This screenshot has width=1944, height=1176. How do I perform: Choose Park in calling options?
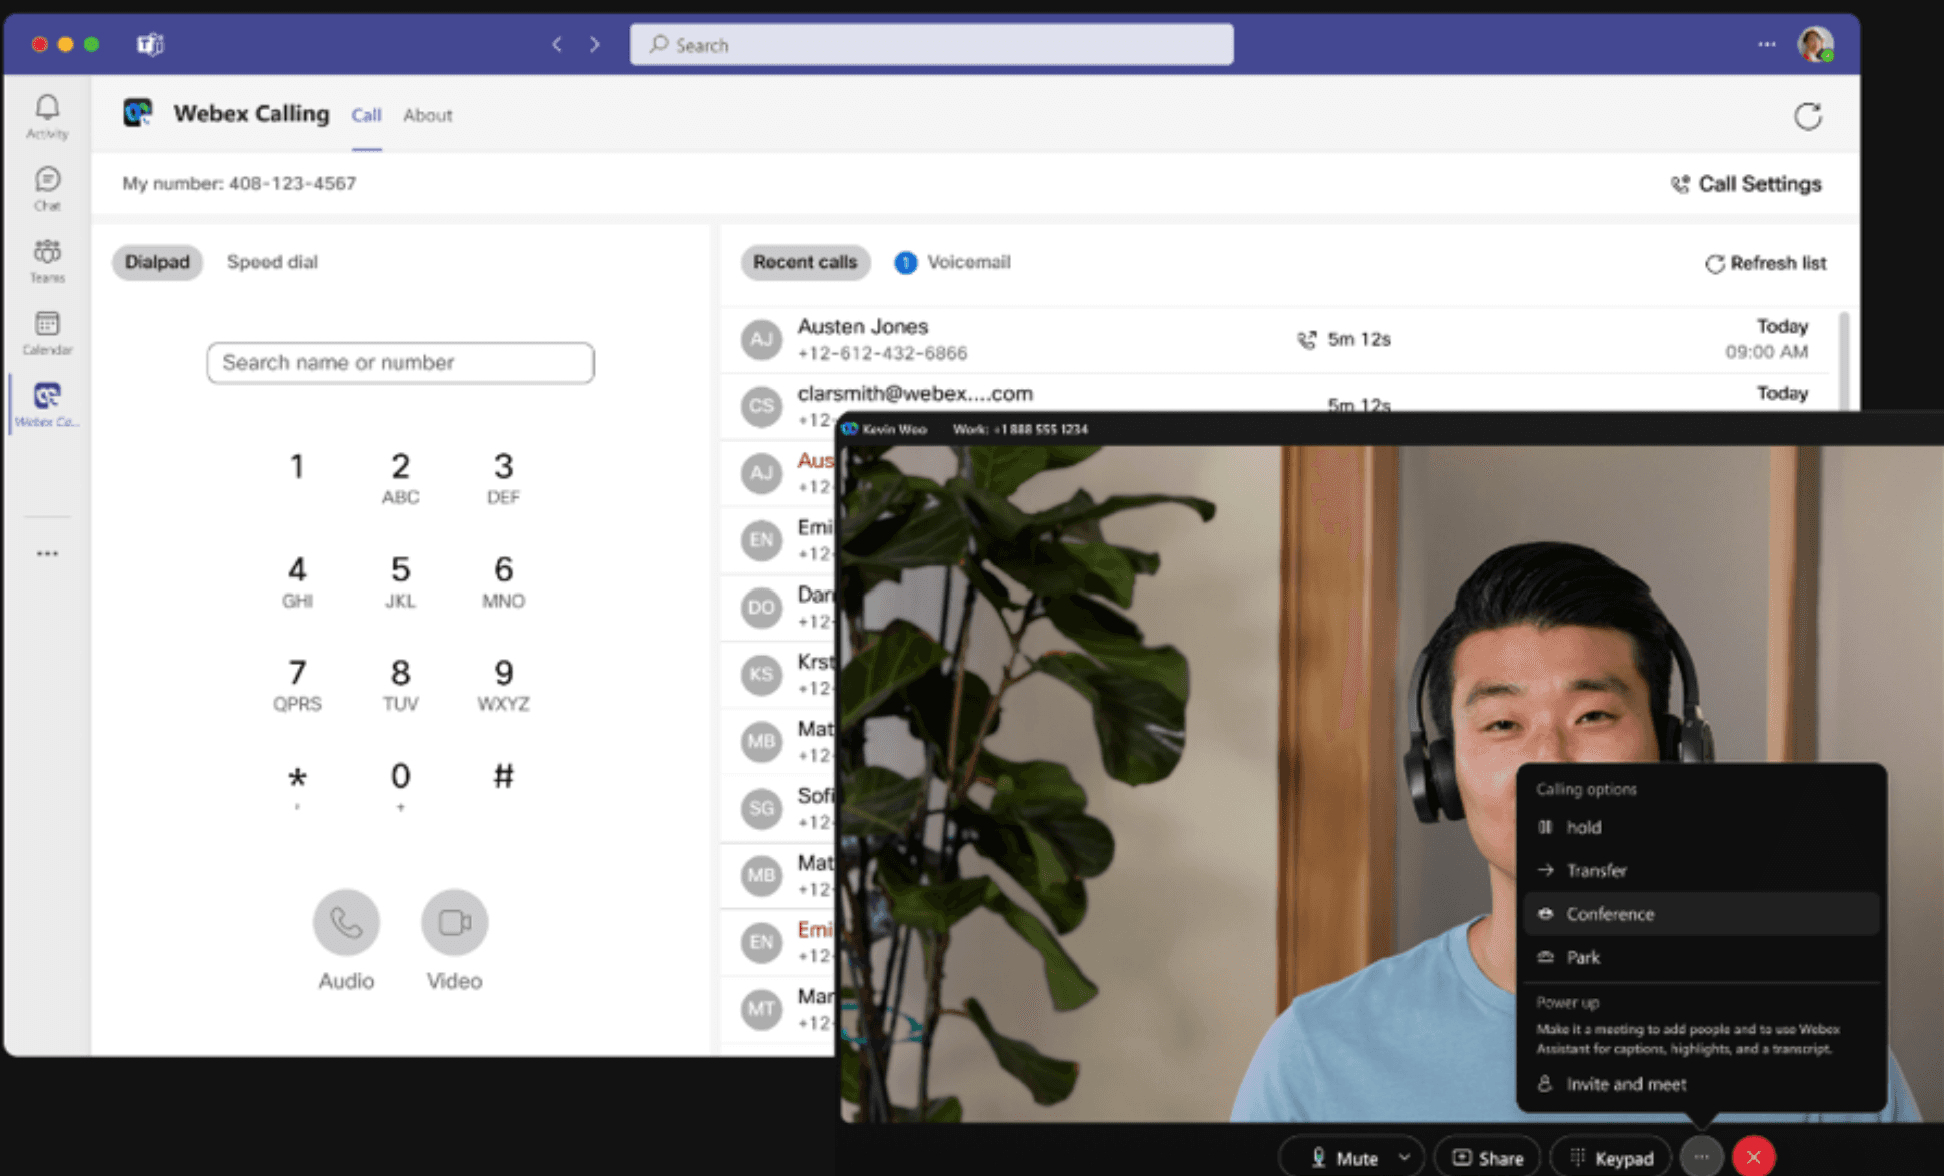[x=1700, y=957]
